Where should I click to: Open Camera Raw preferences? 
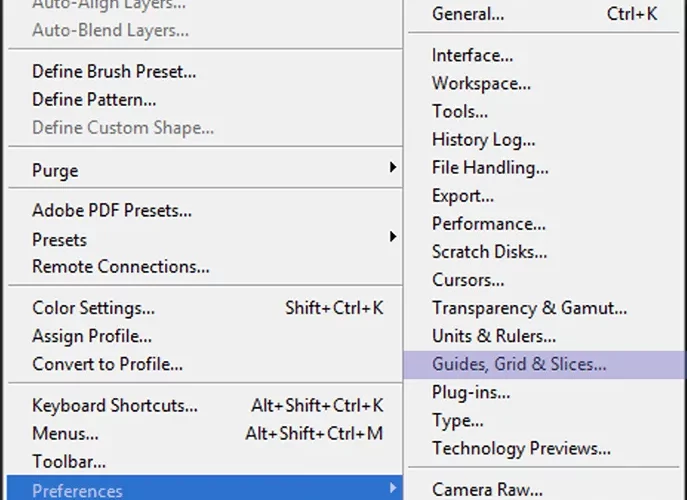pos(545,489)
